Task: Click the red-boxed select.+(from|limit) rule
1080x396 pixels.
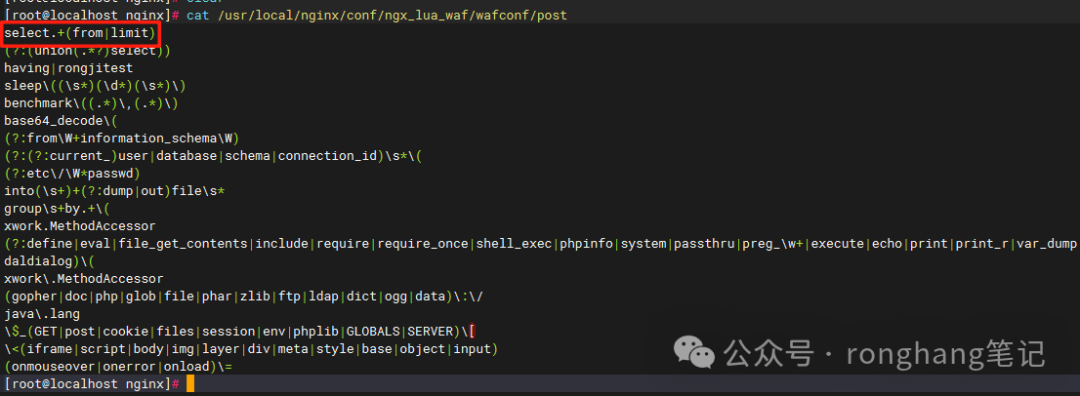Action: (80, 32)
